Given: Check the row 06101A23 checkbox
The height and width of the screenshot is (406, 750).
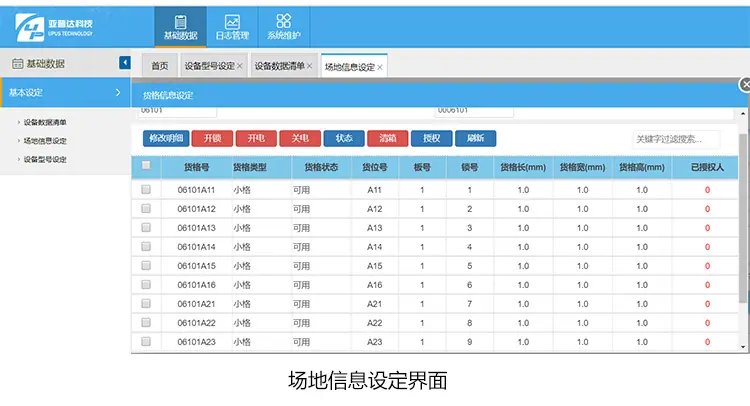Looking at the screenshot, I should [146, 341].
